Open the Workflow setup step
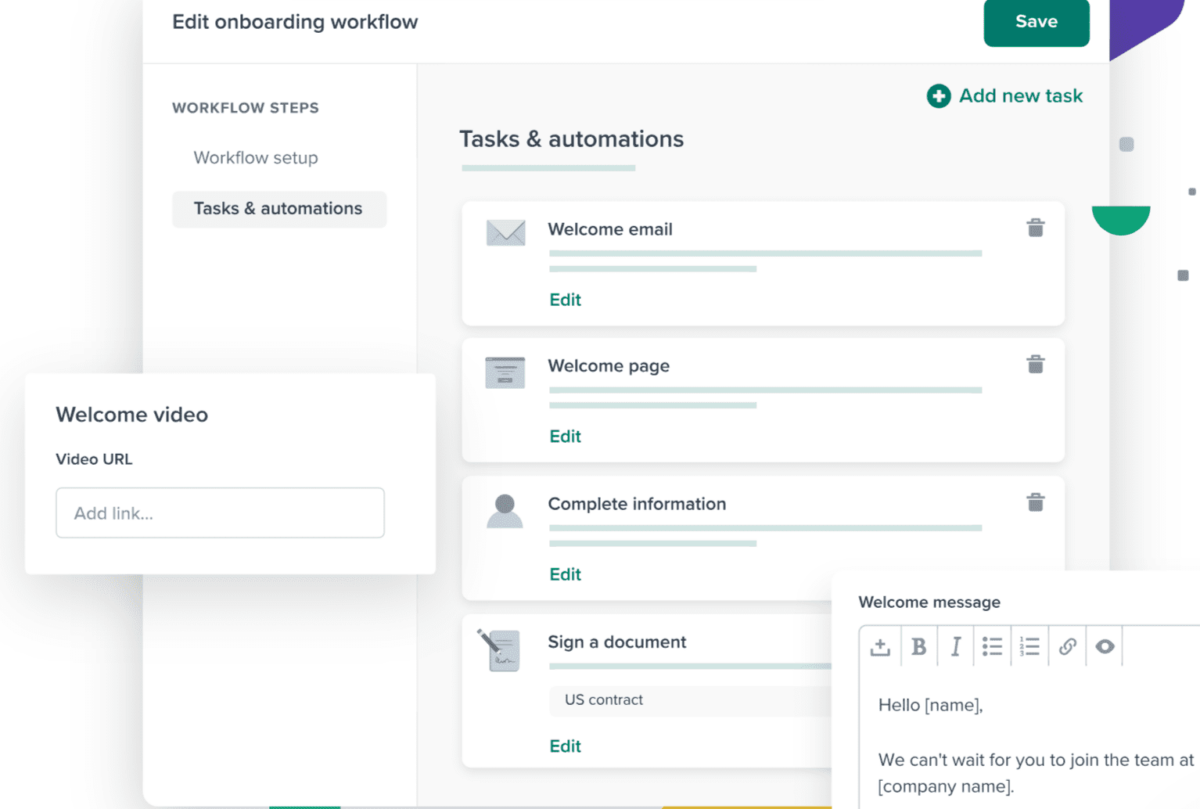The width and height of the screenshot is (1200, 809). [x=256, y=157]
